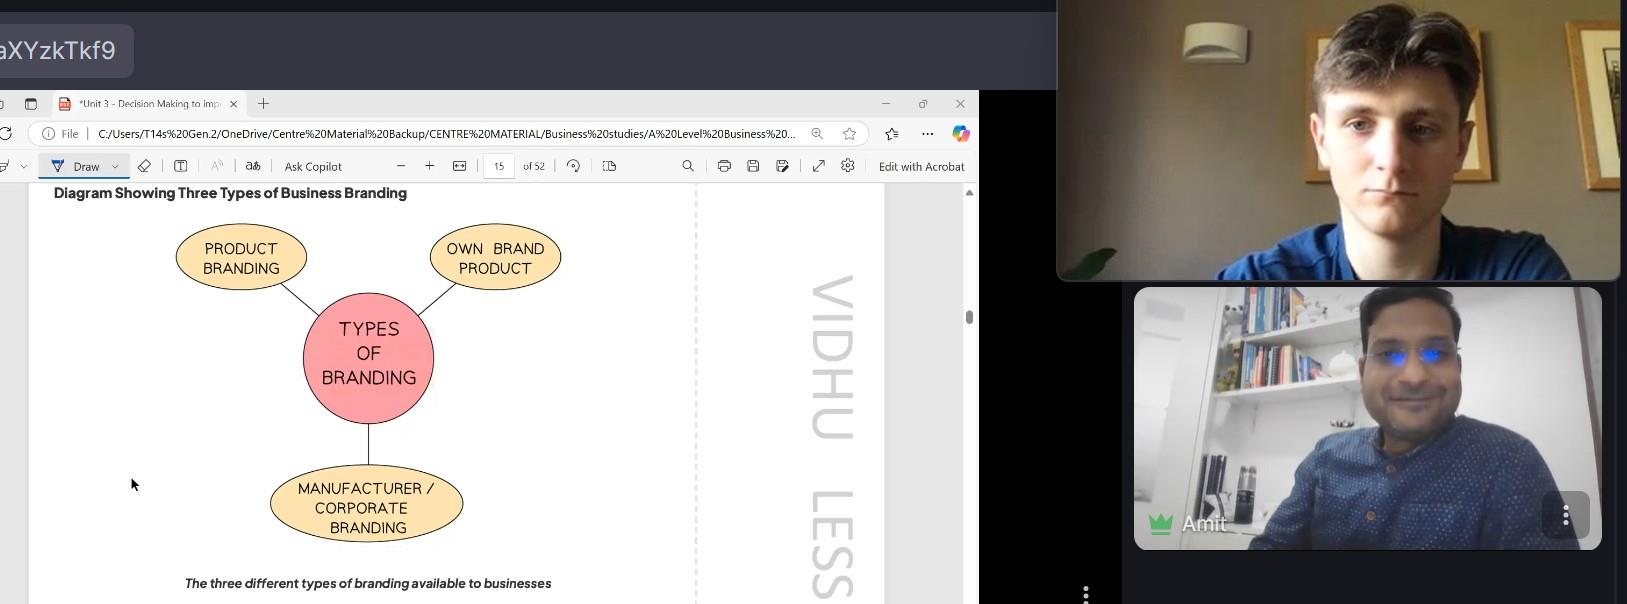The image size is (1627, 604).
Task: Toggle the Draw tool
Action: pos(76,166)
